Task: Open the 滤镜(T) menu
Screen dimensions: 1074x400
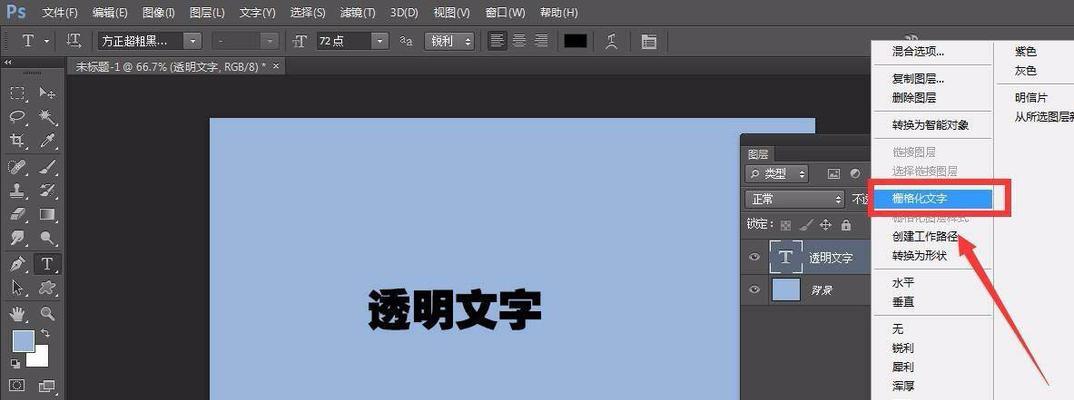Action: [x=358, y=13]
